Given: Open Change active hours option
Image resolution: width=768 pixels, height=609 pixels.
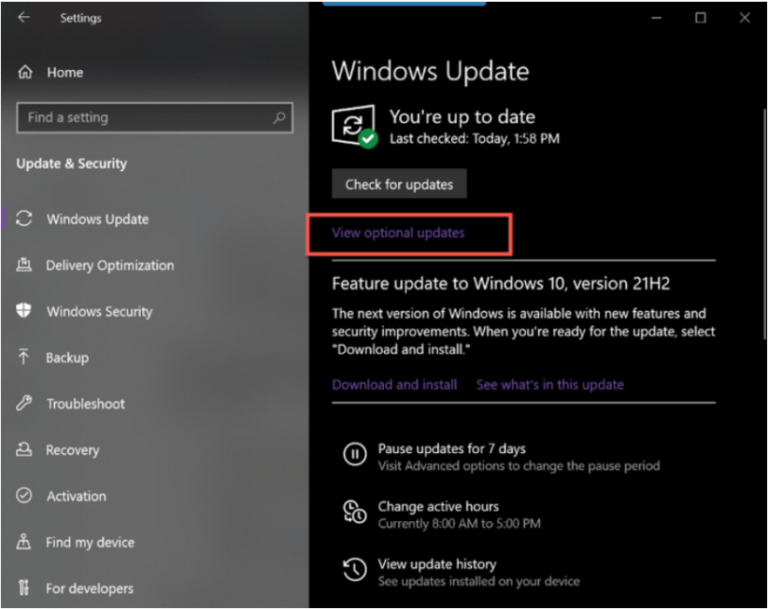Looking at the screenshot, I should [438, 506].
